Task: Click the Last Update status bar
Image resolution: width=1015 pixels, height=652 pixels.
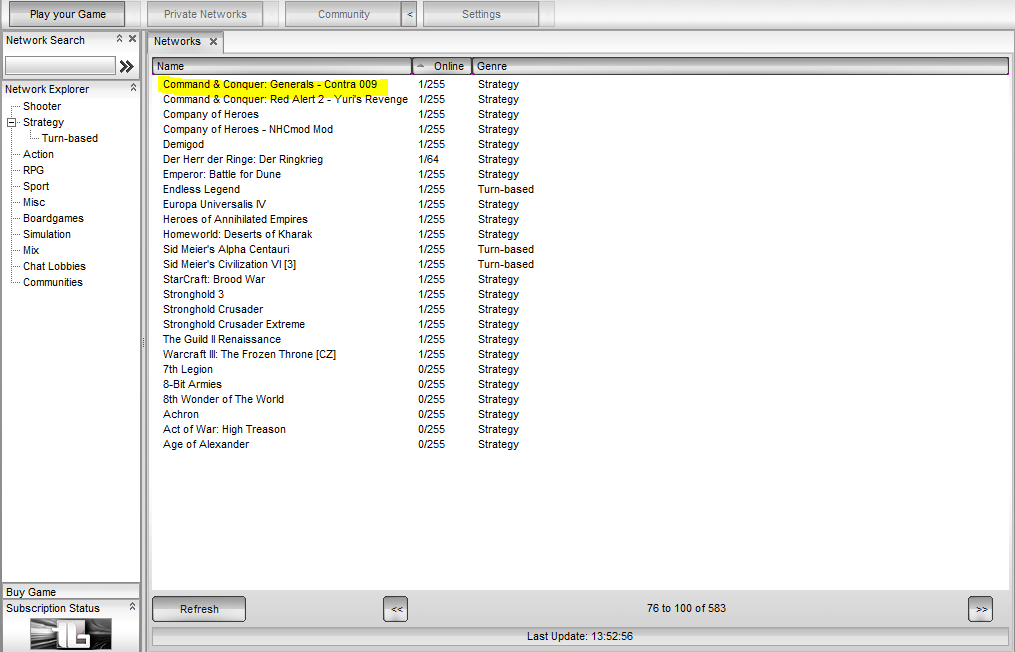Action: tap(580, 636)
